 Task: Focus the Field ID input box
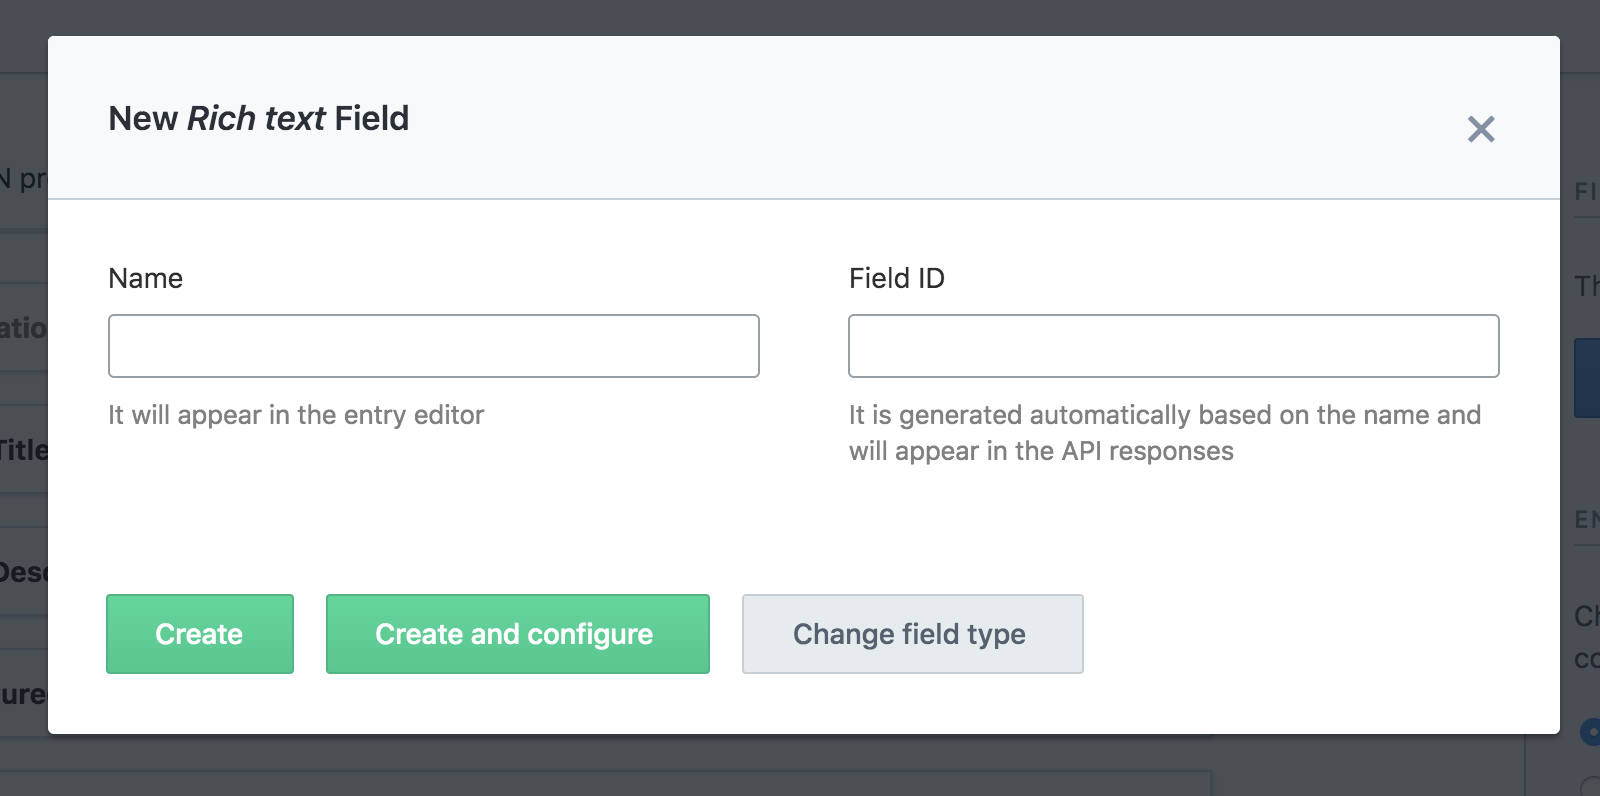pos(1173,346)
